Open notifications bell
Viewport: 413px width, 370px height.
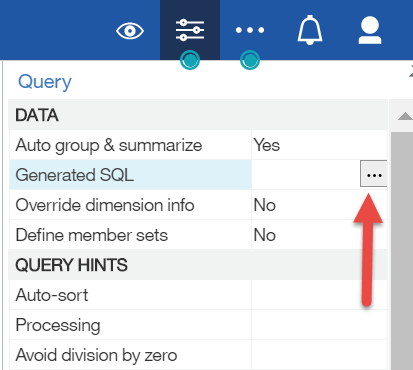[310, 30]
